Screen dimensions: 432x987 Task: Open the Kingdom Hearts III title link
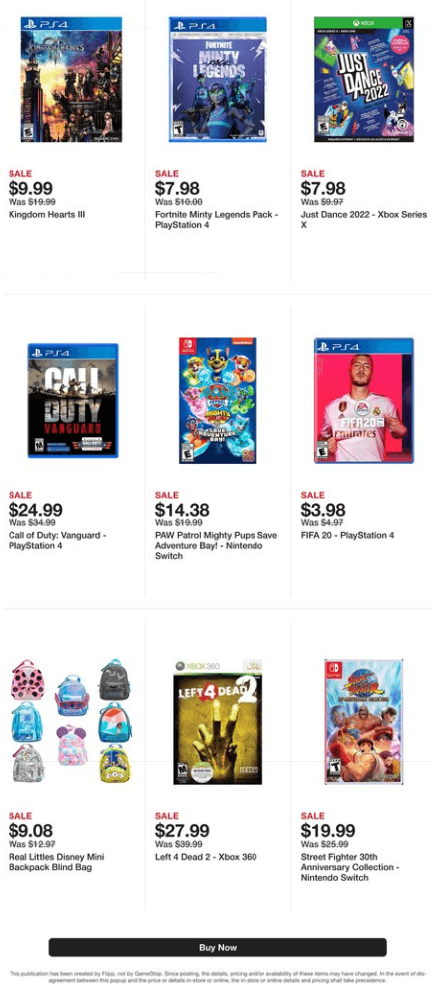tap(47, 215)
